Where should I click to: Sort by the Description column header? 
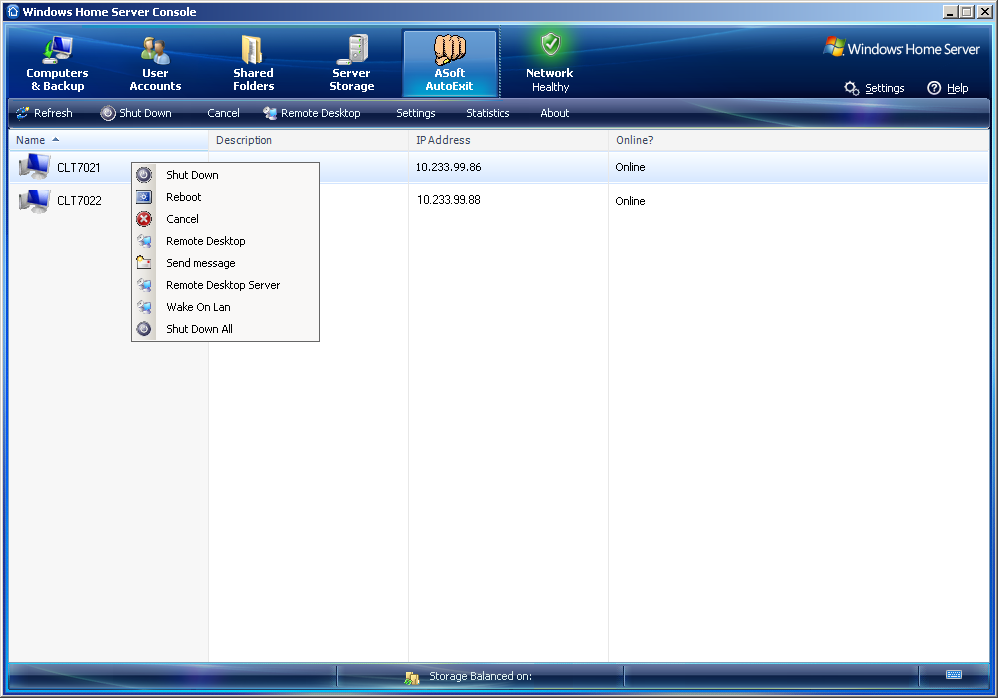[308, 140]
